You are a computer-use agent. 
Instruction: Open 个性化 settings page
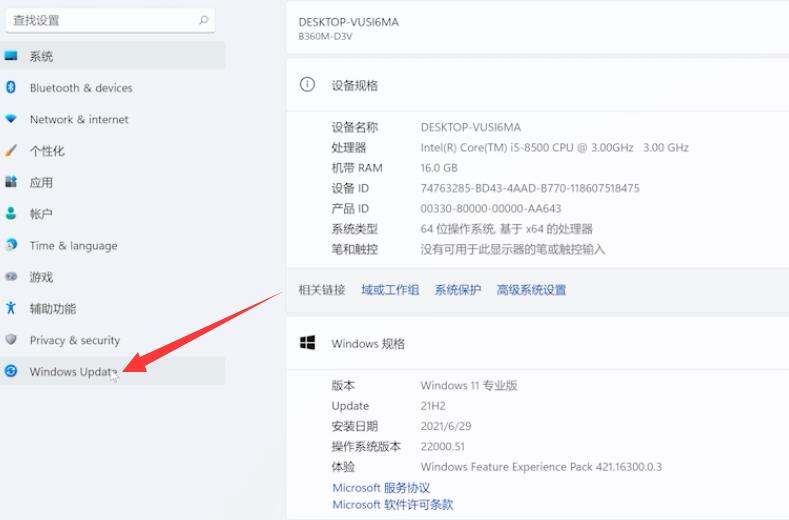click(113, 151)
